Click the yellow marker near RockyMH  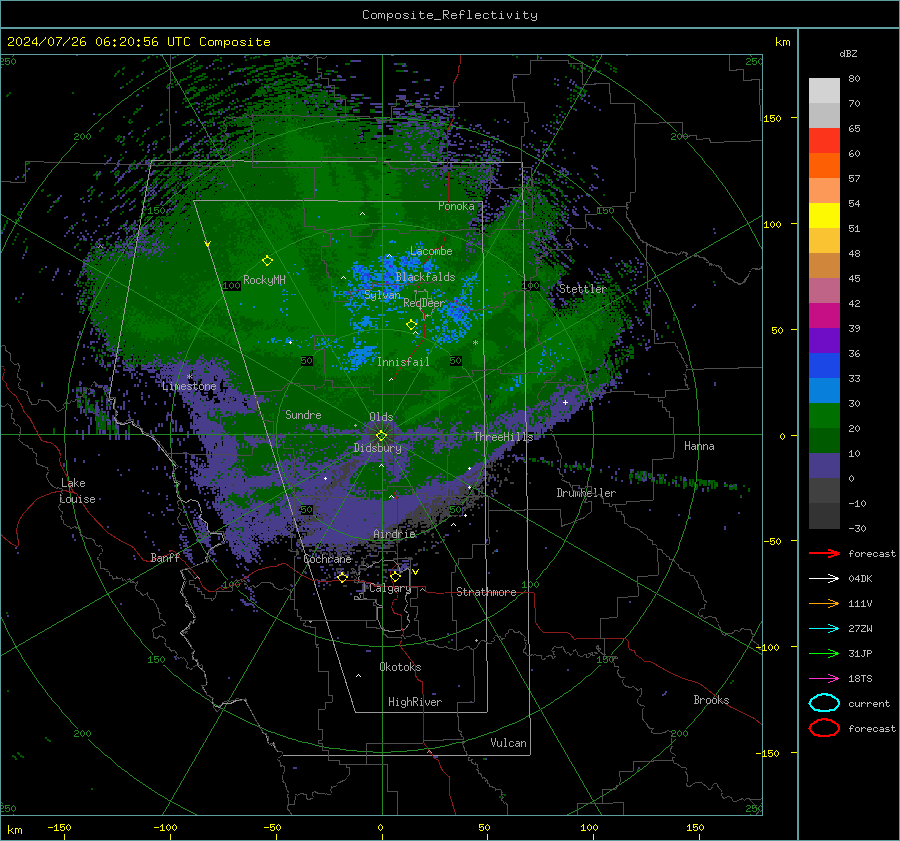coord(267,261)
